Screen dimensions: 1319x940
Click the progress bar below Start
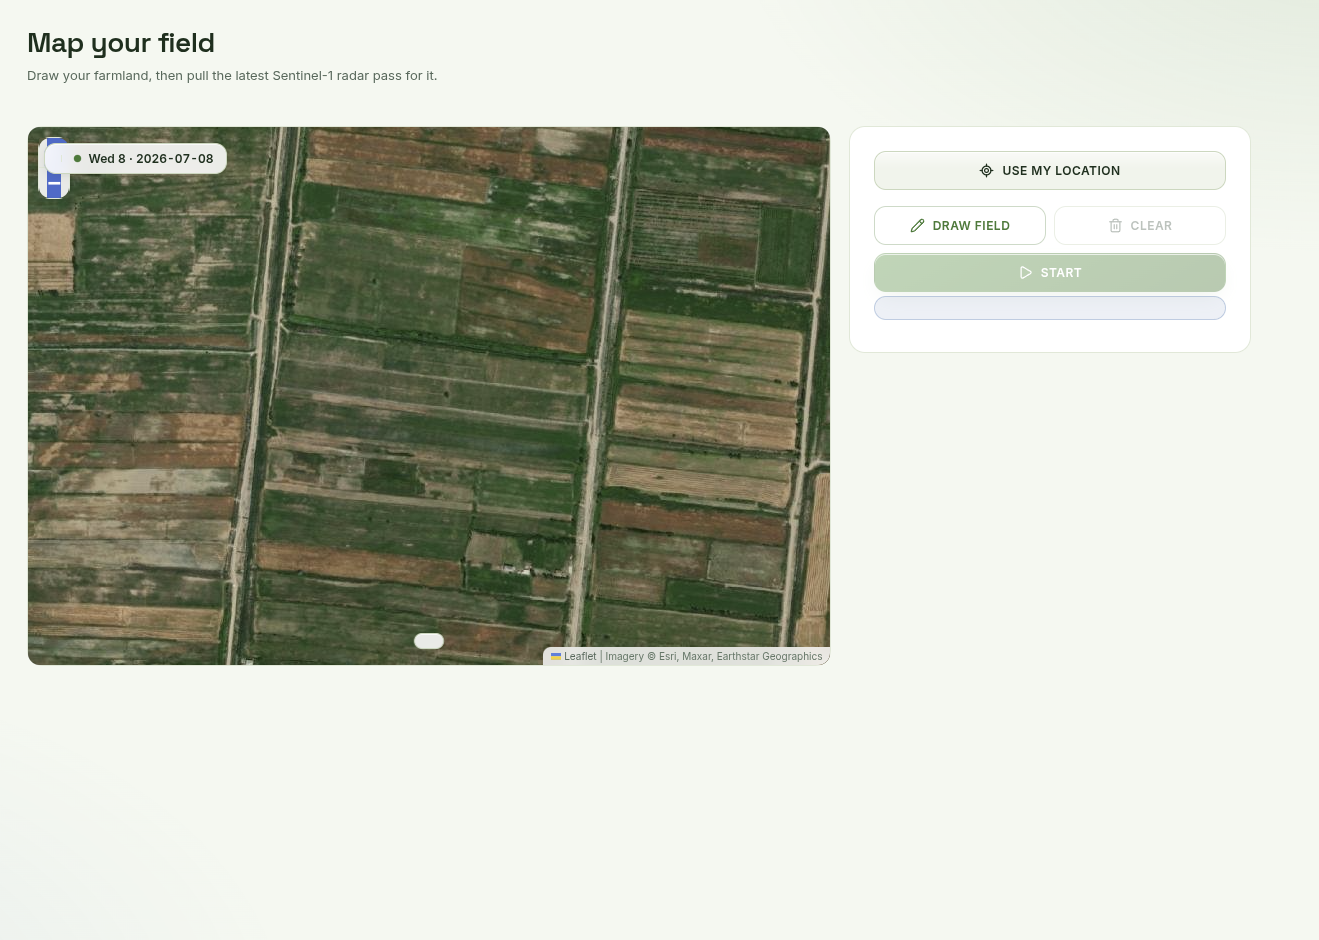[x=1049, y=308]
